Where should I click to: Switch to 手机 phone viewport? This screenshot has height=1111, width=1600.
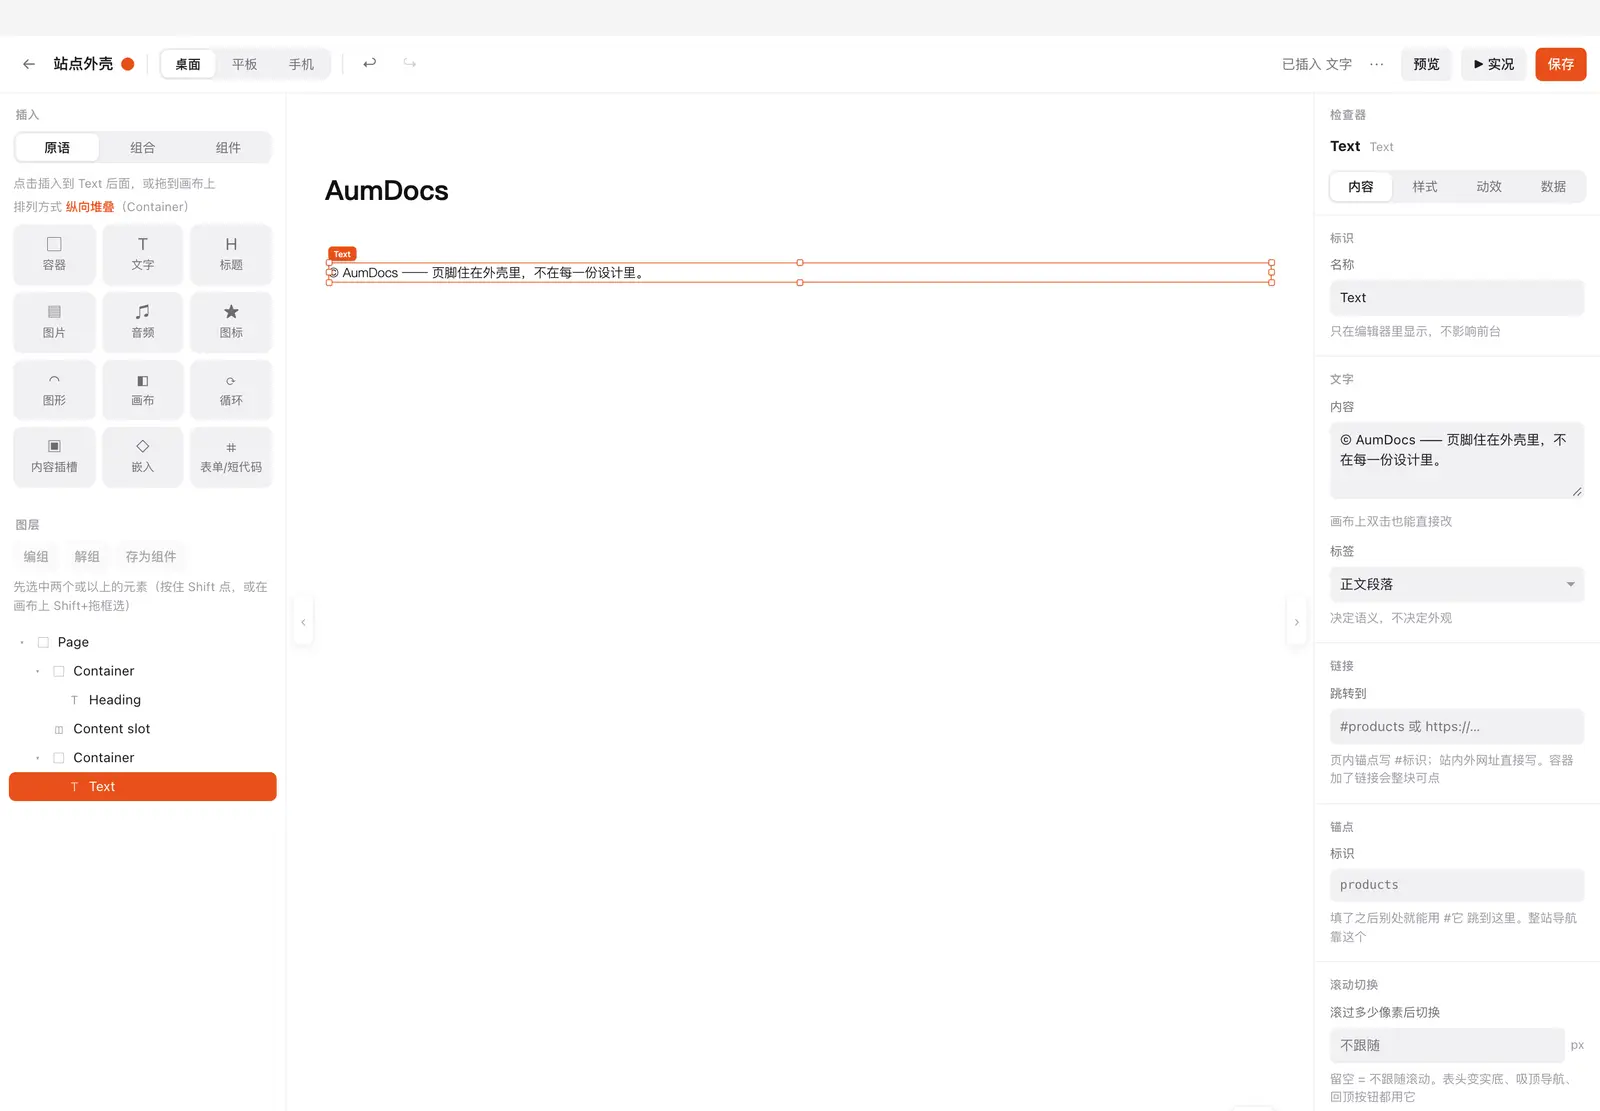(301, 64)
